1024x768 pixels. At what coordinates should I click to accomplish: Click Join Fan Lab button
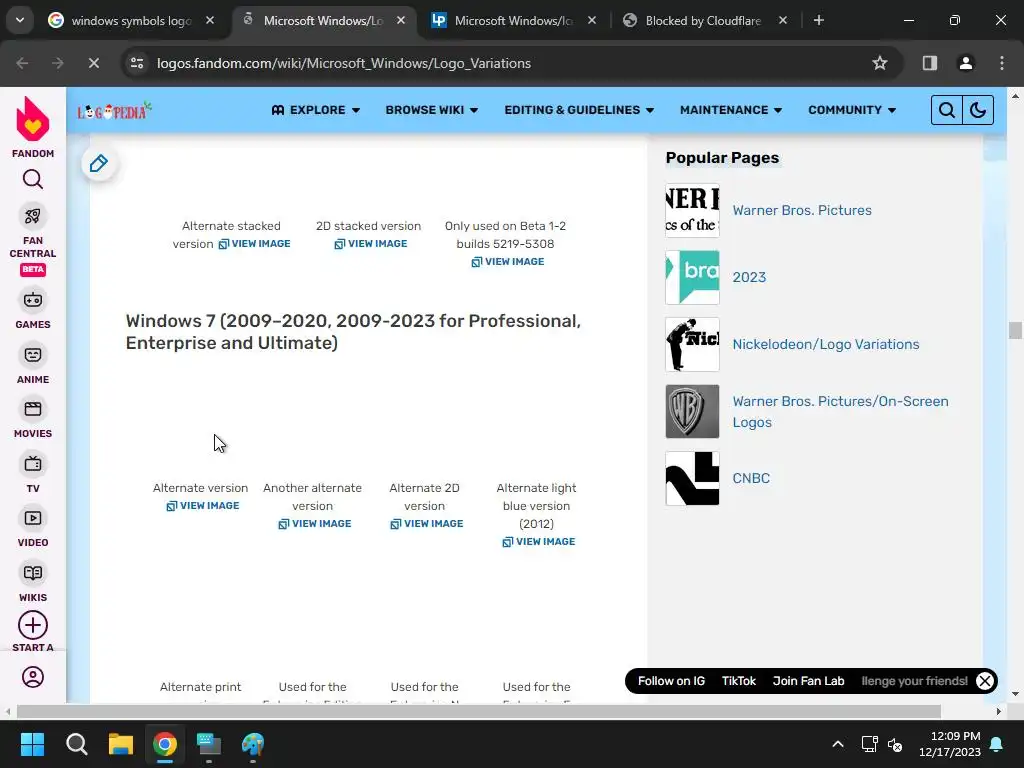(x=808, y=681)
